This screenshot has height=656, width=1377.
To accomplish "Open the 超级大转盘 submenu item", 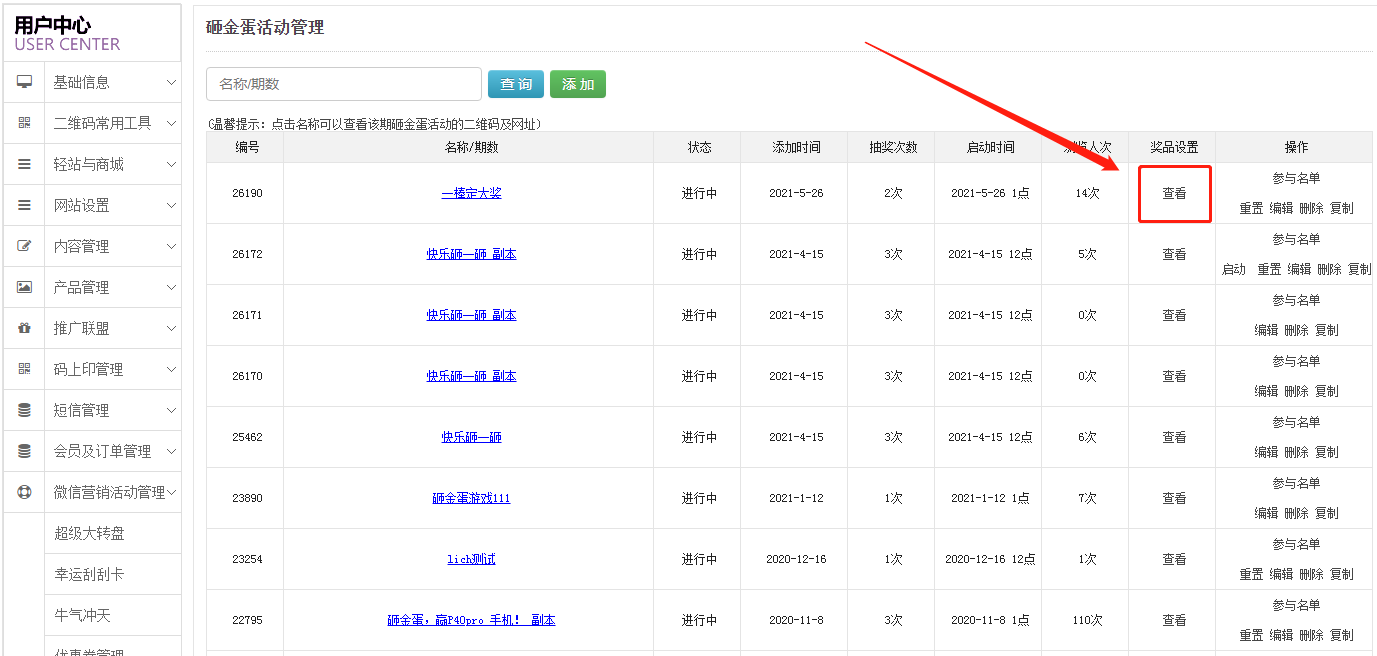I will (90, 533).
